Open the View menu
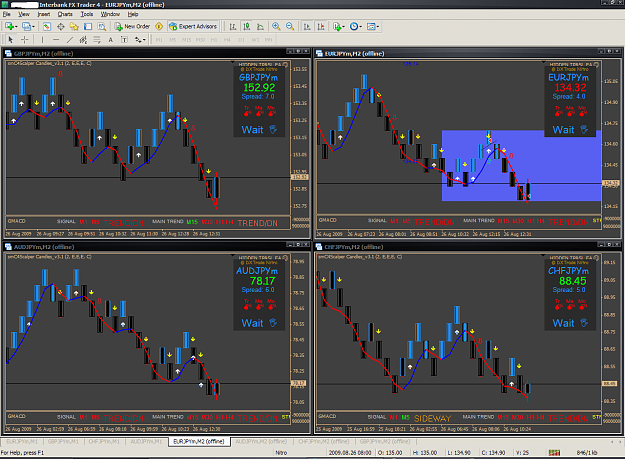The height and width of the screenshot is (459, 625). click(x=24, y=14)
